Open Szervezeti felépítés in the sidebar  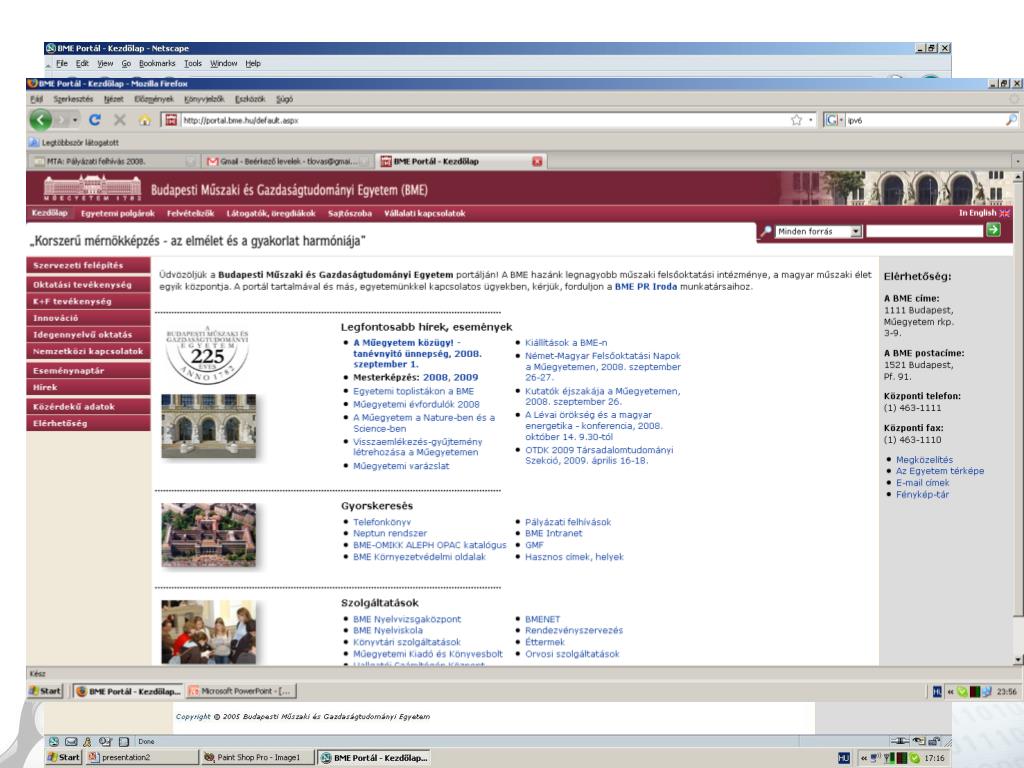pos(88,265)
